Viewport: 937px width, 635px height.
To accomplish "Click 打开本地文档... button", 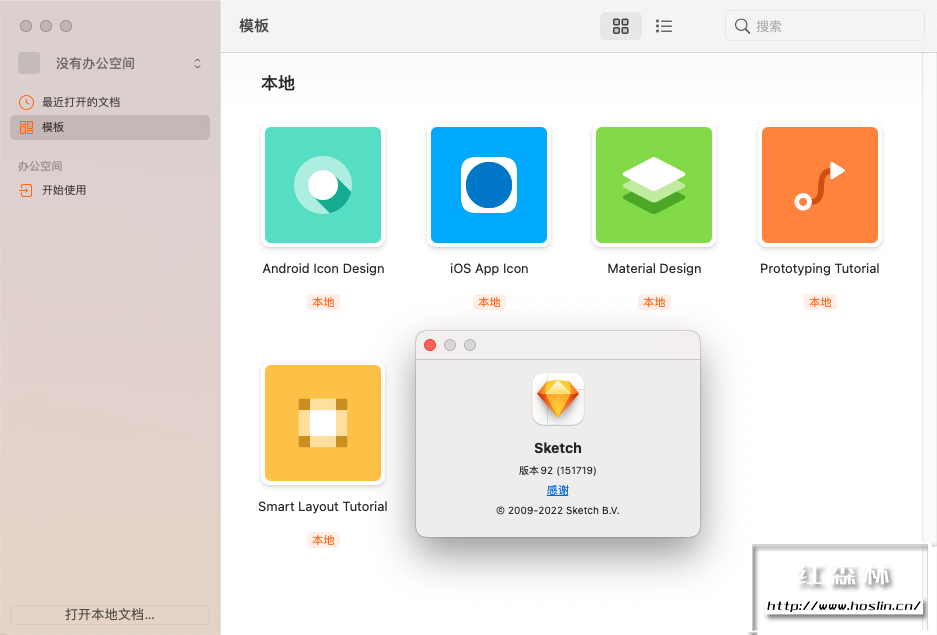I will [x=110, y=614].
